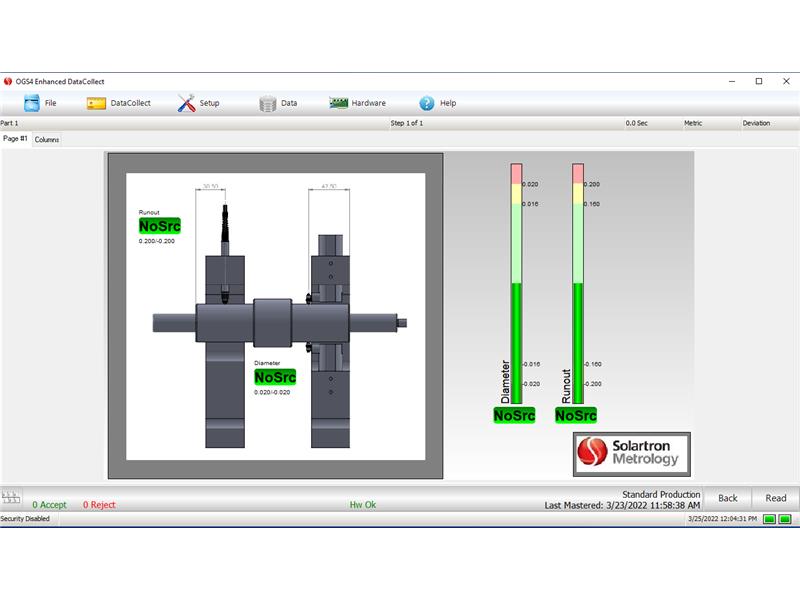This screenshot has height=600, width=800.
Task: Click the Hardware circuit board icon
Action: pyautogui.click(x=338, y=103)
